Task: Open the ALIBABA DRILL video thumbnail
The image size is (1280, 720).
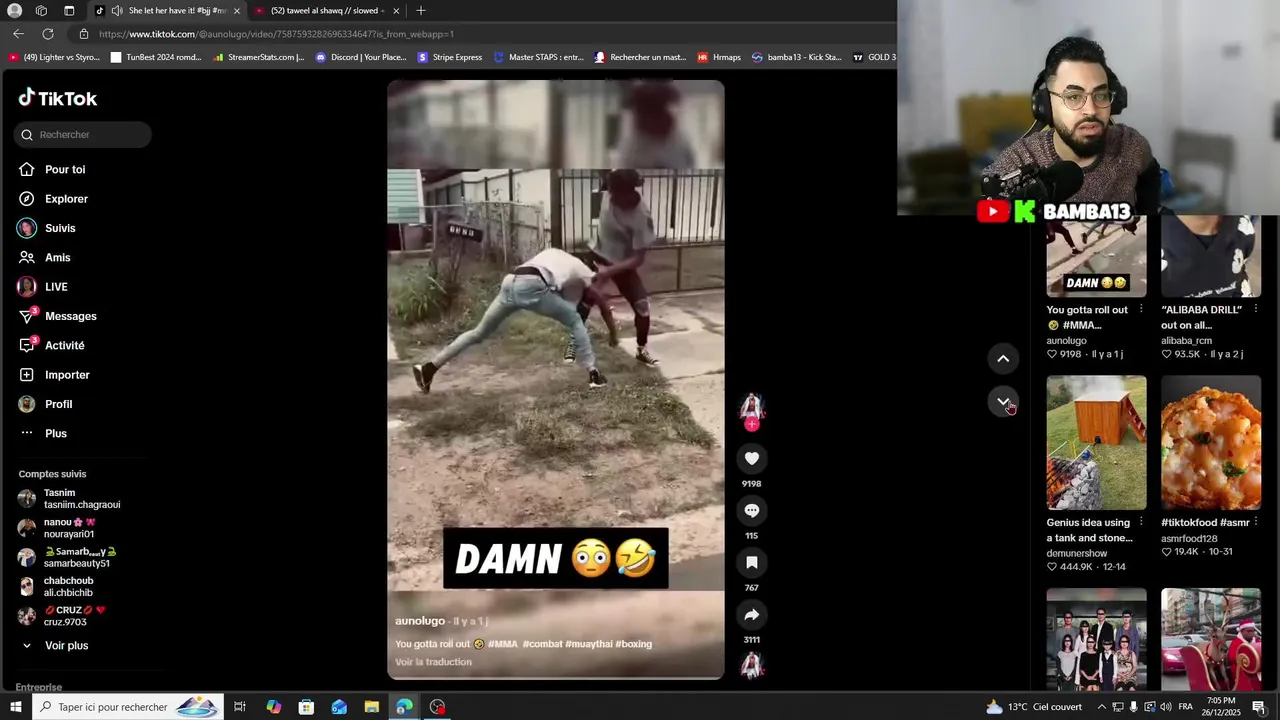Action: pyautogui.click(x=1211, y=257)
